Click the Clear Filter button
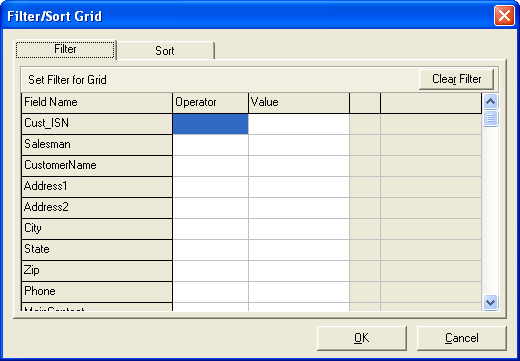Viewport: 520px width, 361px height. pos(456,79)
